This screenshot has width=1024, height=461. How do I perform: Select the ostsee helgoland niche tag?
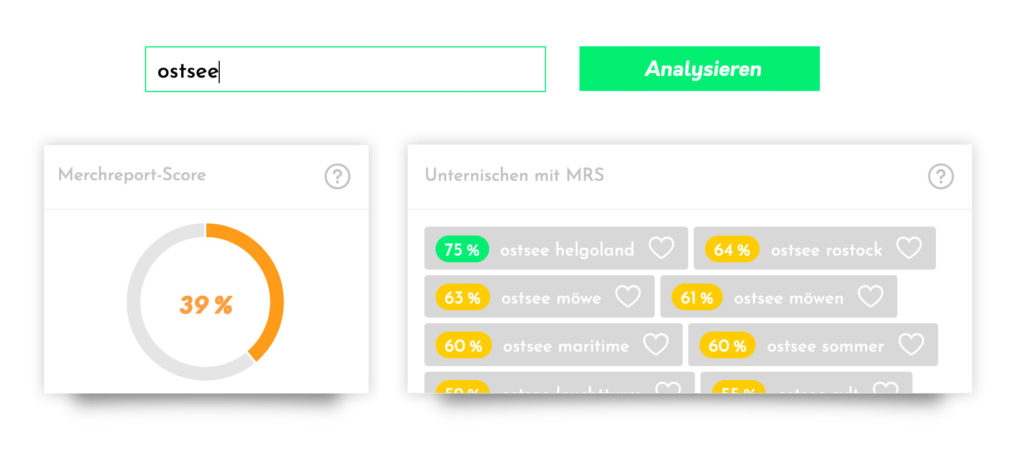pos(556,248)
